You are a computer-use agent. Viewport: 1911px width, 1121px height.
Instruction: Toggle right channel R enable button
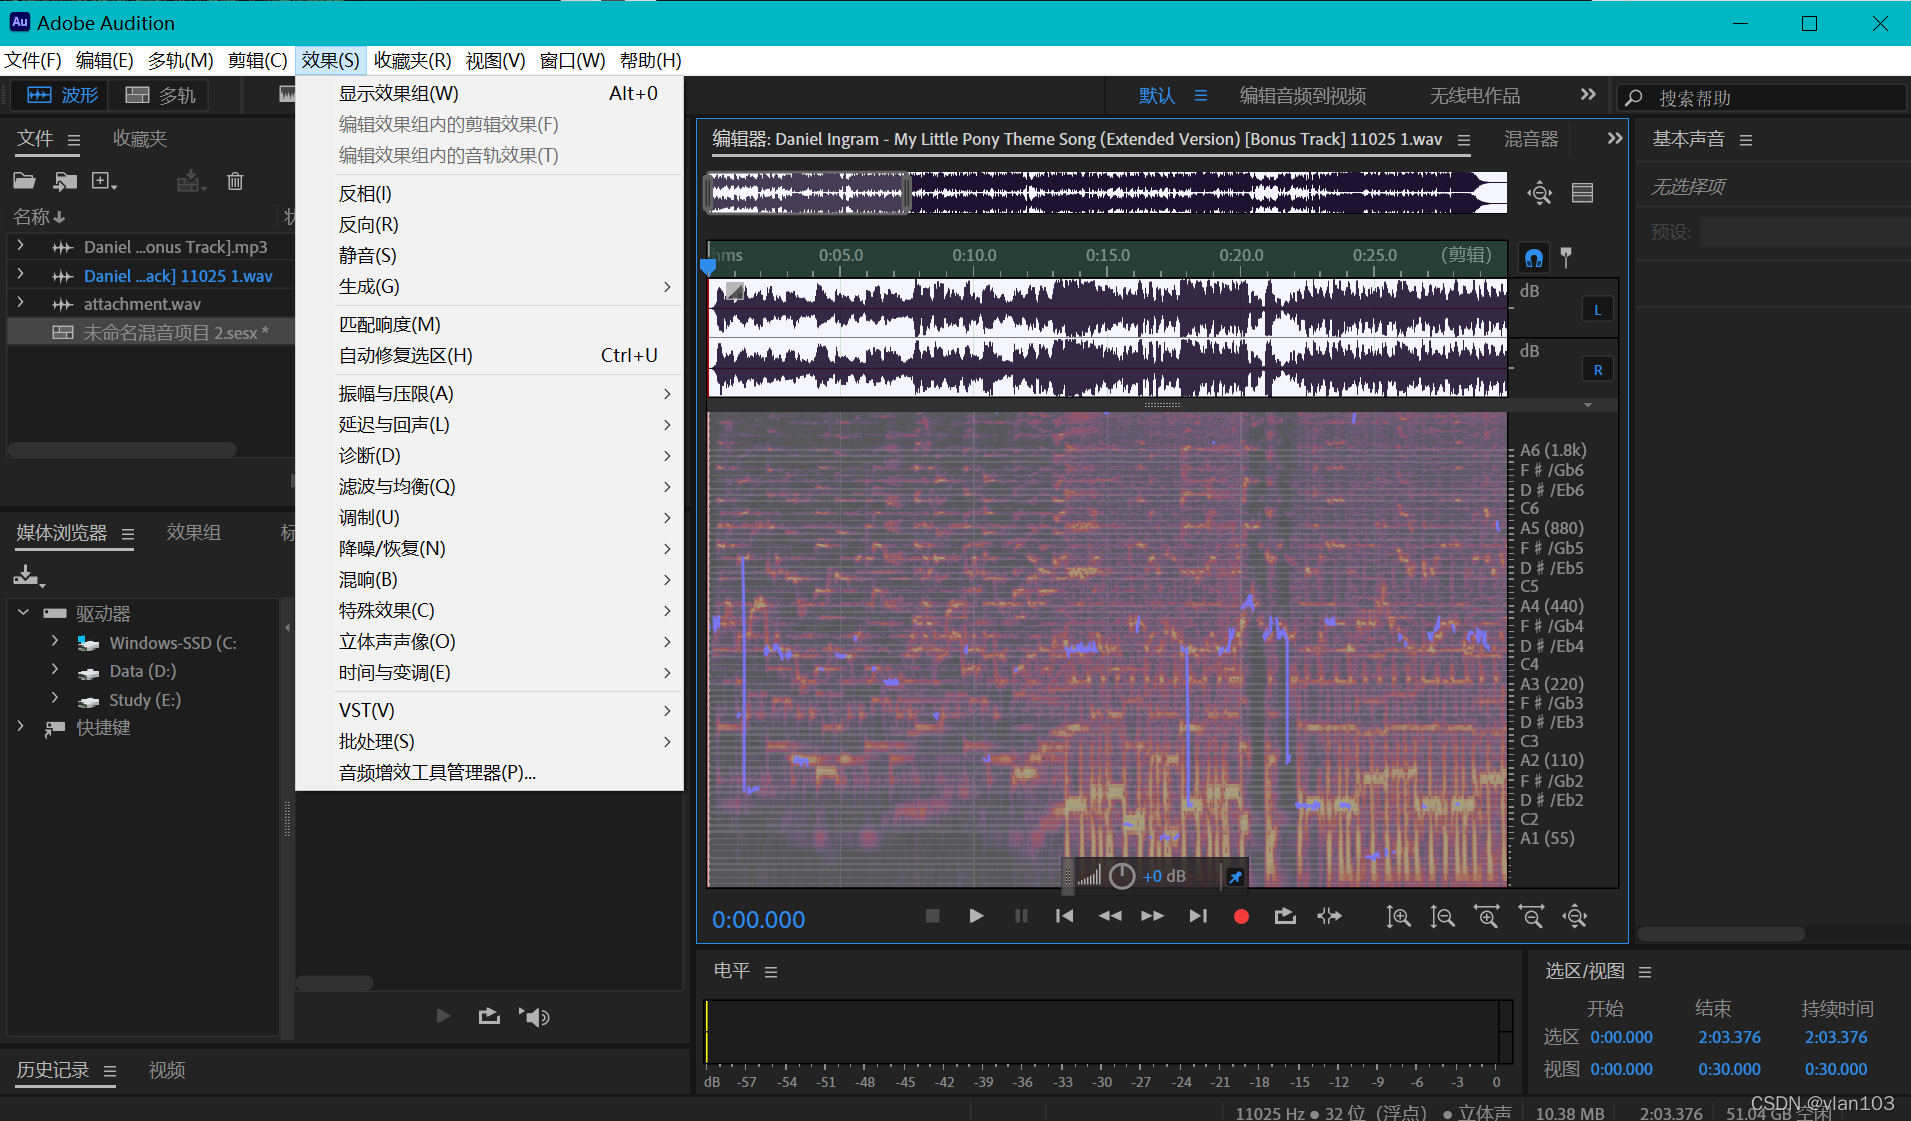pos(1597,370)
